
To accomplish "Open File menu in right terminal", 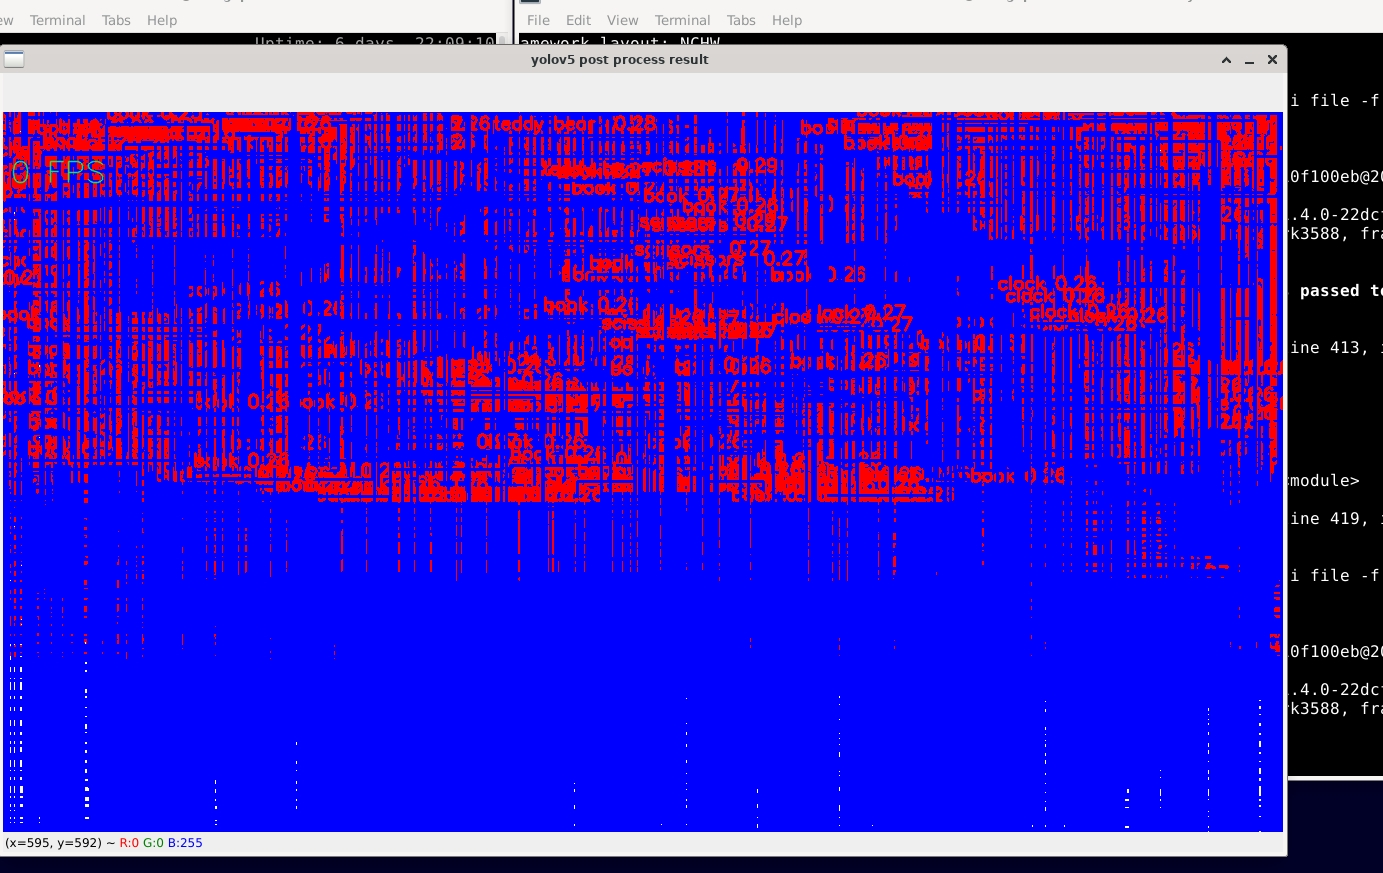I will pyautogui.click(x=538, y=20).
